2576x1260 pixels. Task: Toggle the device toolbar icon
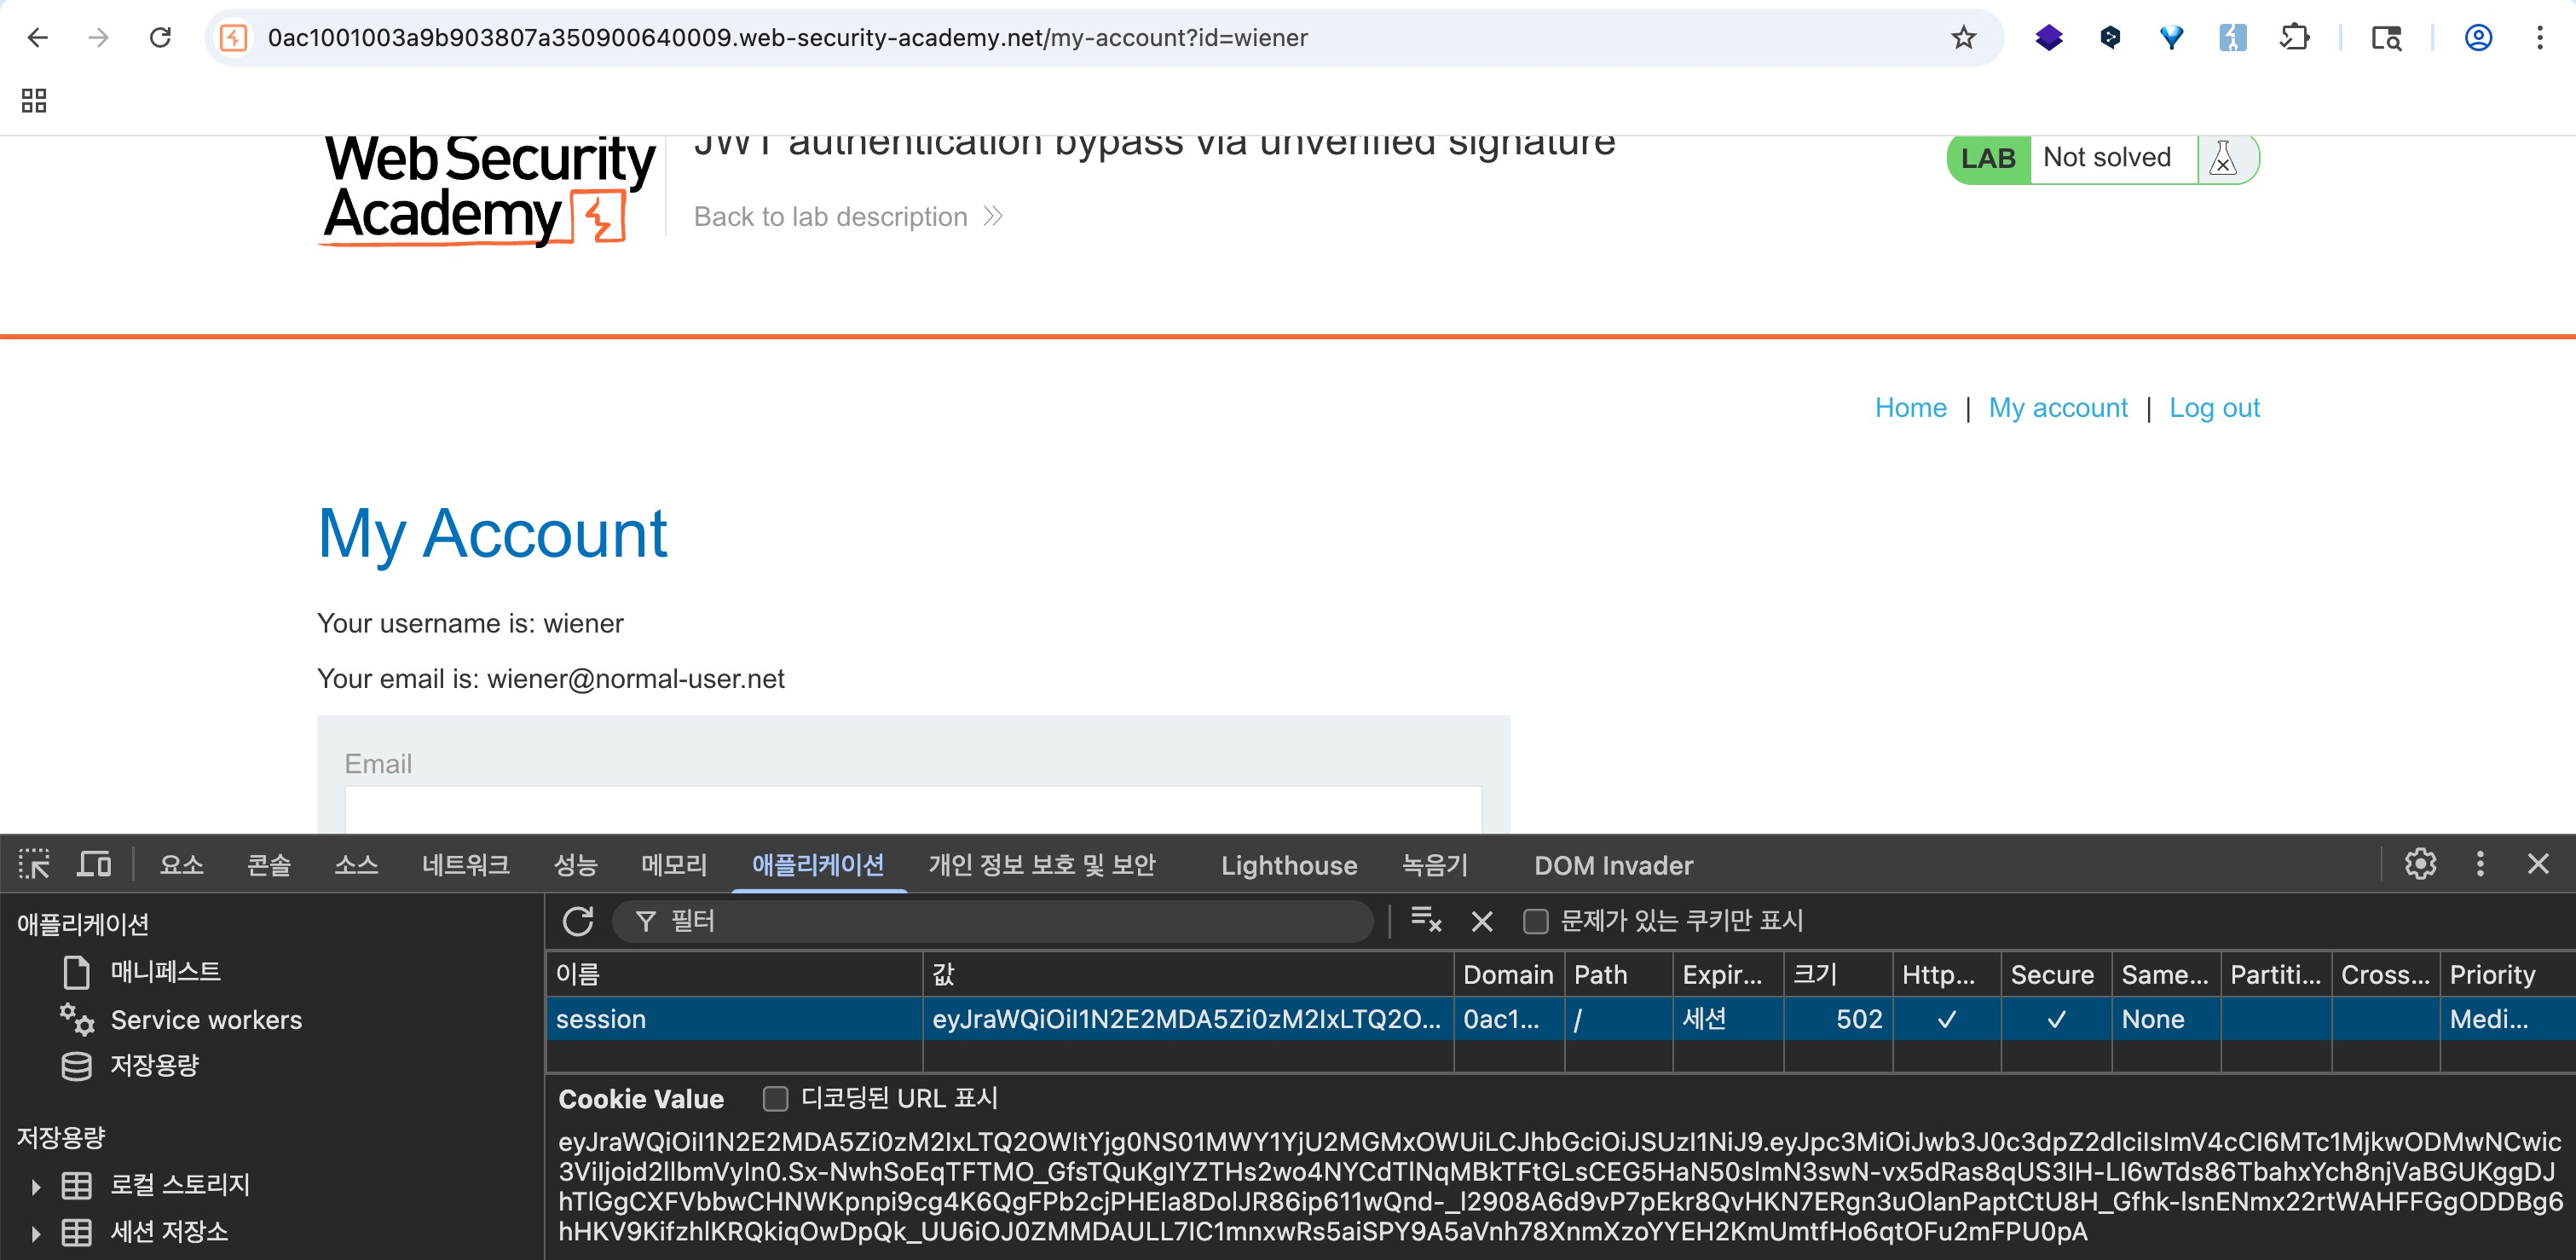click(94, 864)
